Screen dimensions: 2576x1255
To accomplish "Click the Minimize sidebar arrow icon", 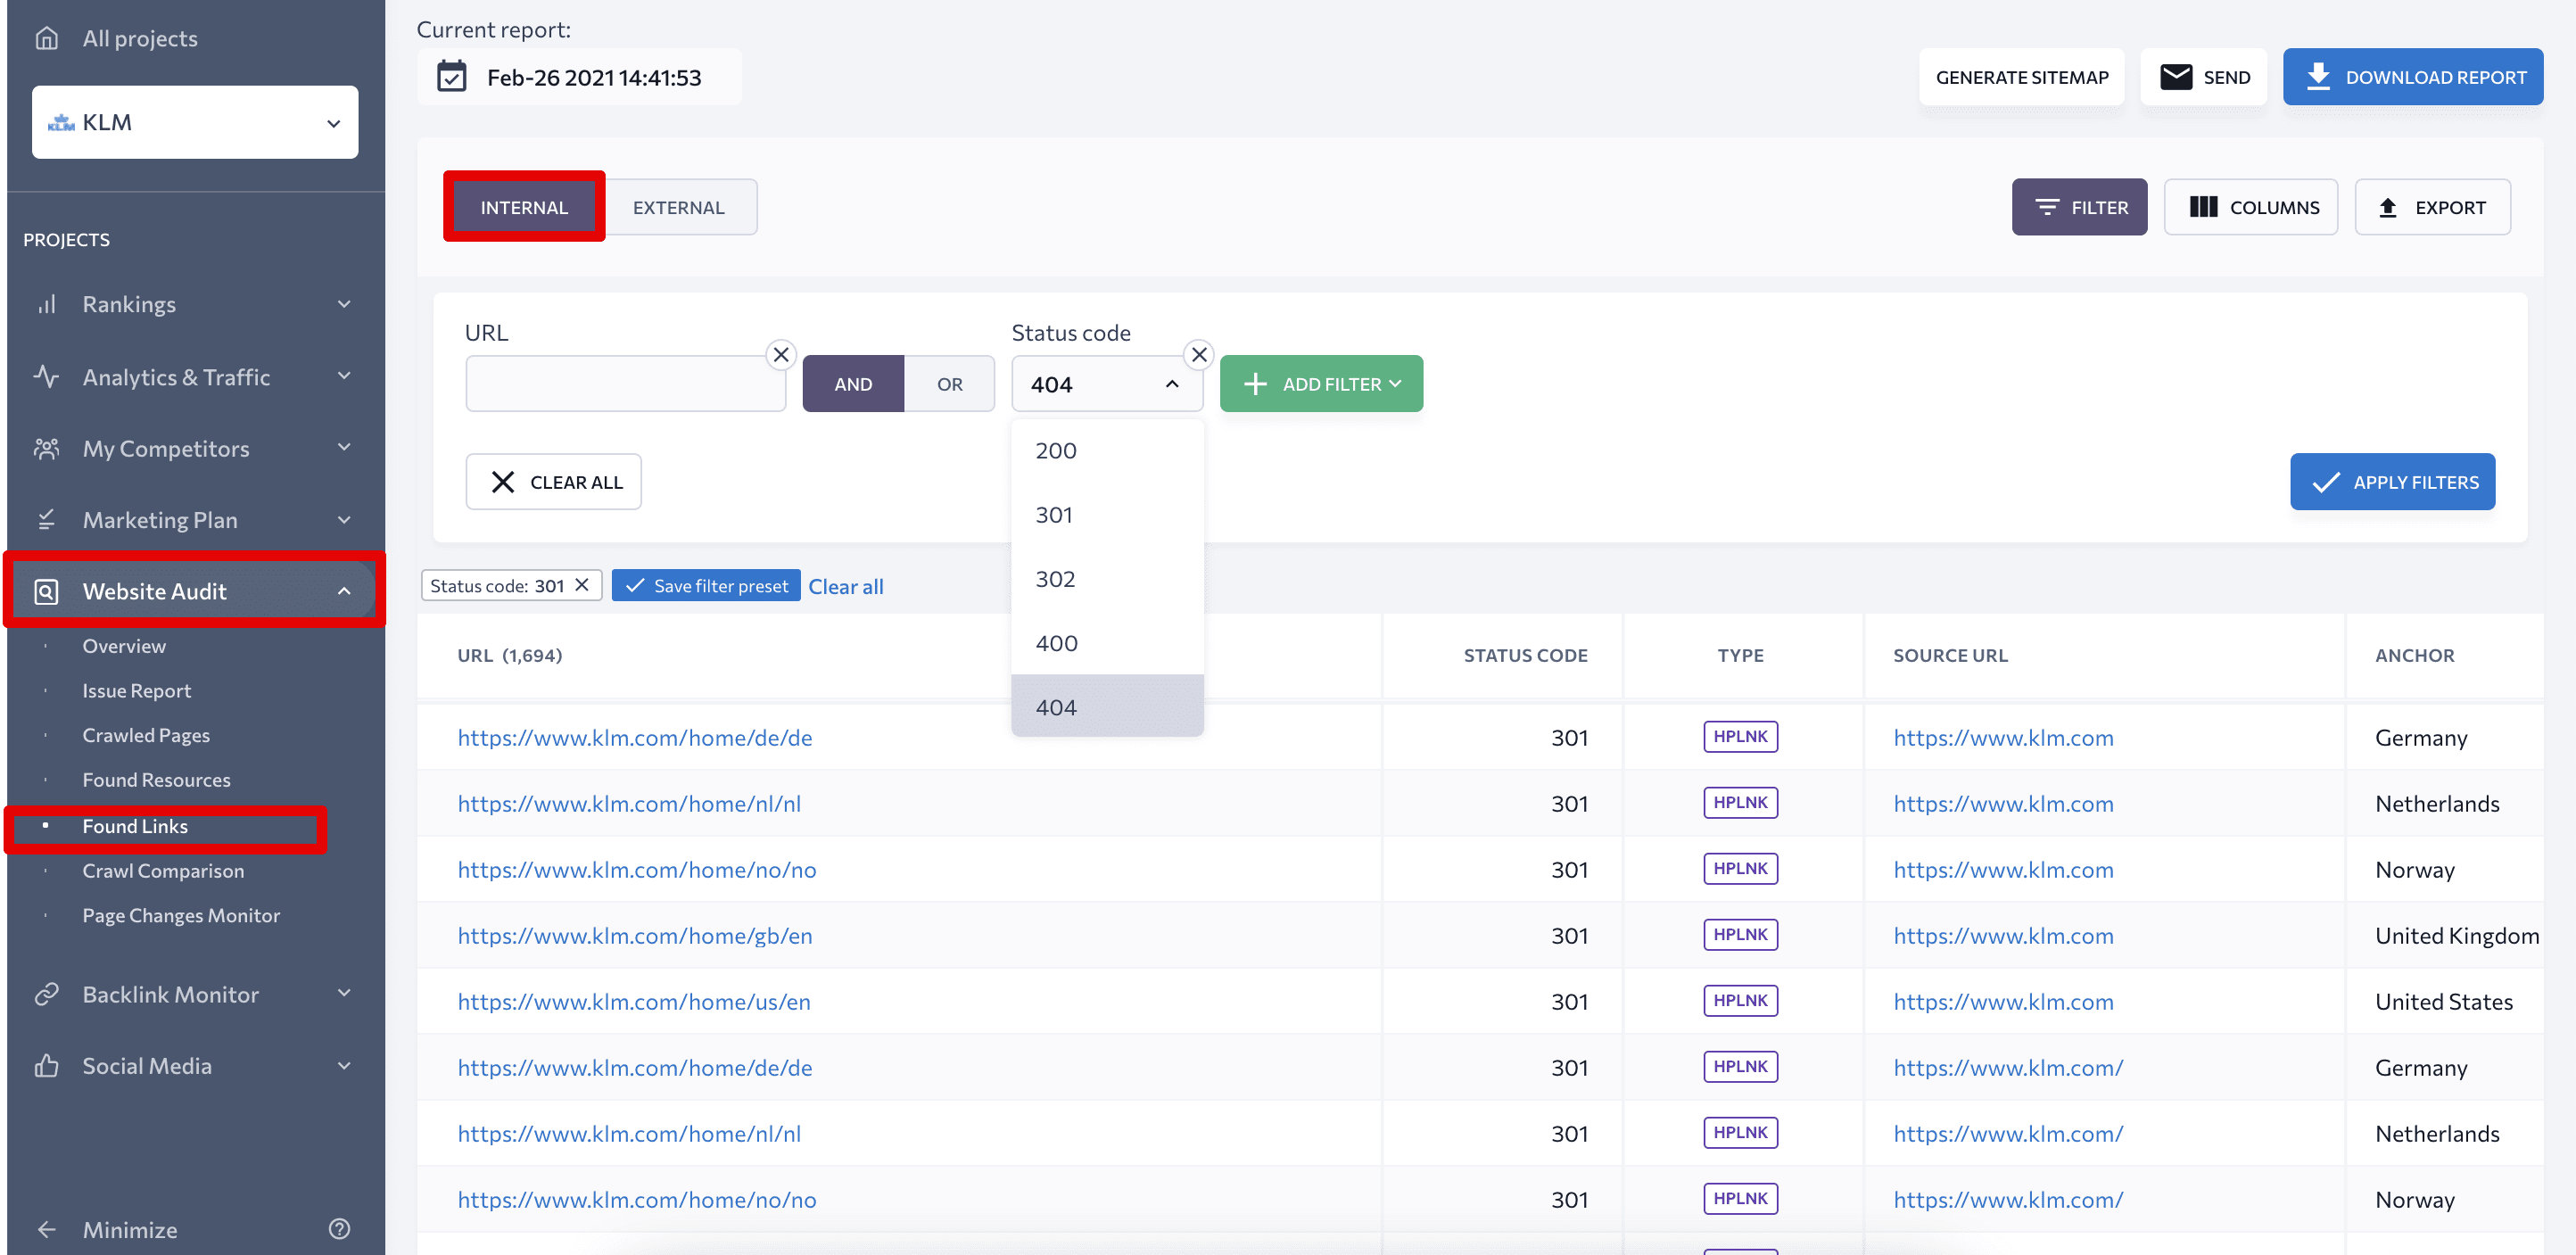I will click(46, 1229).
